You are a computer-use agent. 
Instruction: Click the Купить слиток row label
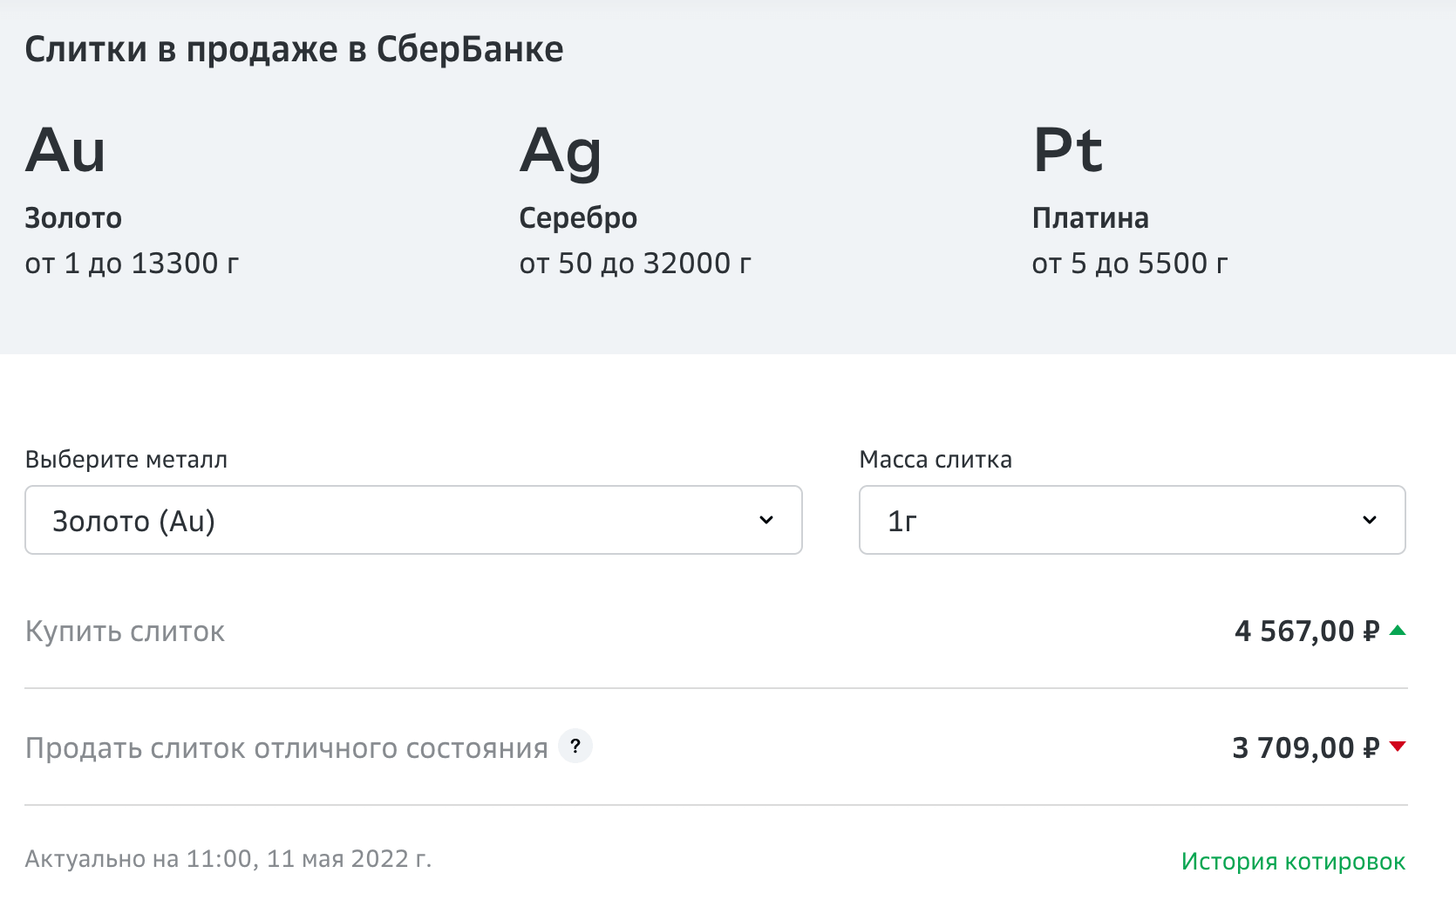[x=125, y=631]
